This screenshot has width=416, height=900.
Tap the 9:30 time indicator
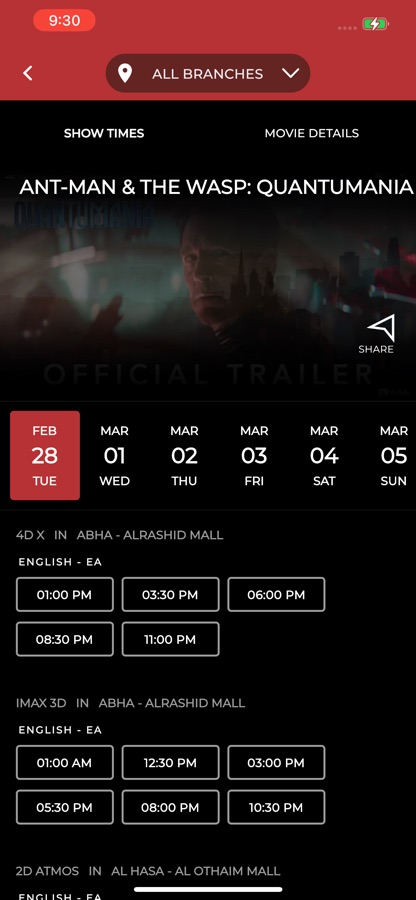point(64,21)
